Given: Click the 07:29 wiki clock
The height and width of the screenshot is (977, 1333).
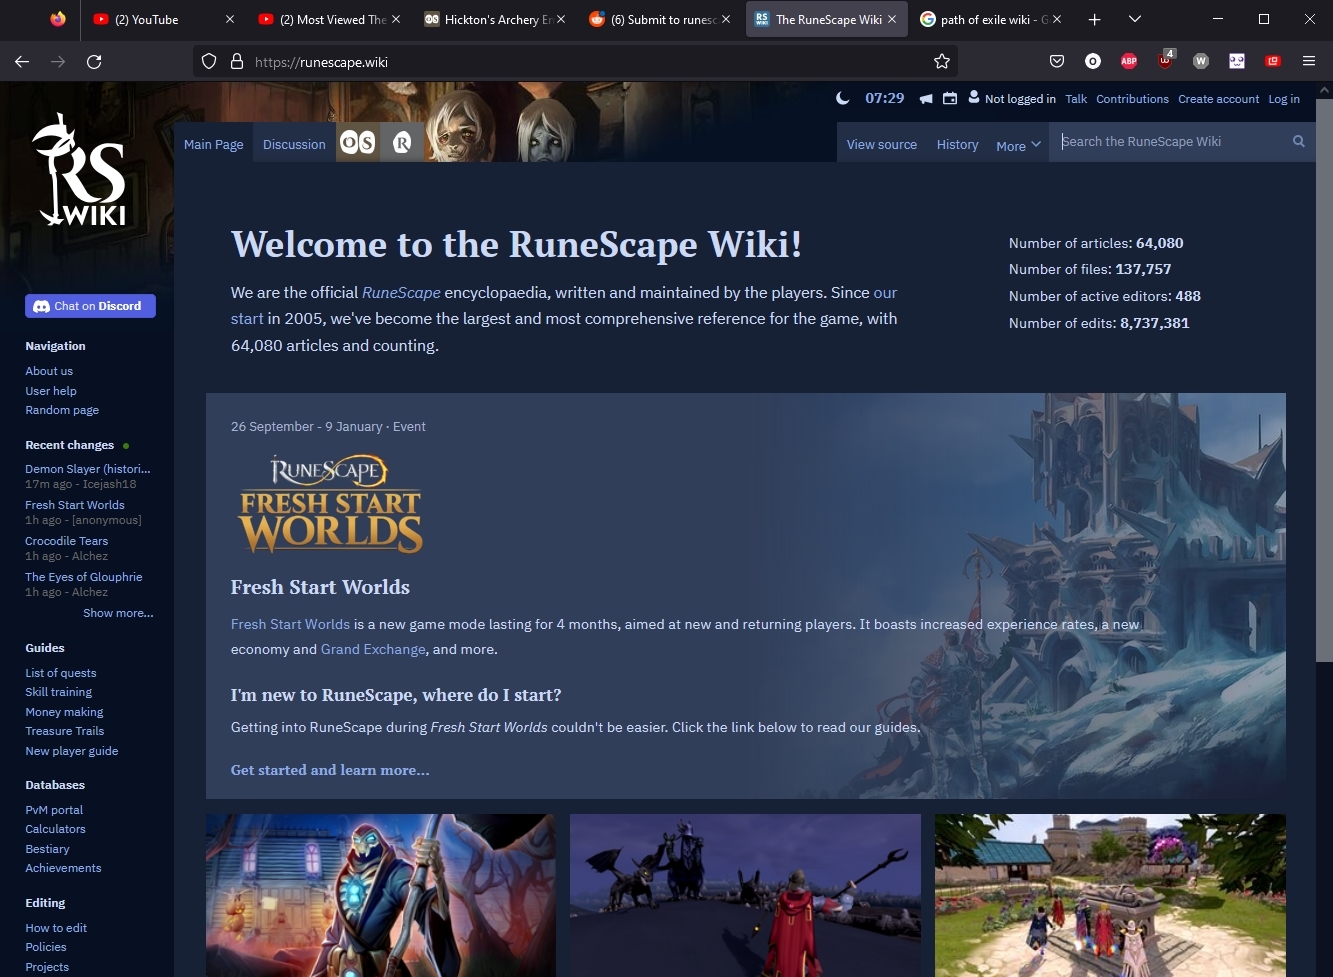Looking at the screenshot, I should tap(884, 98).
